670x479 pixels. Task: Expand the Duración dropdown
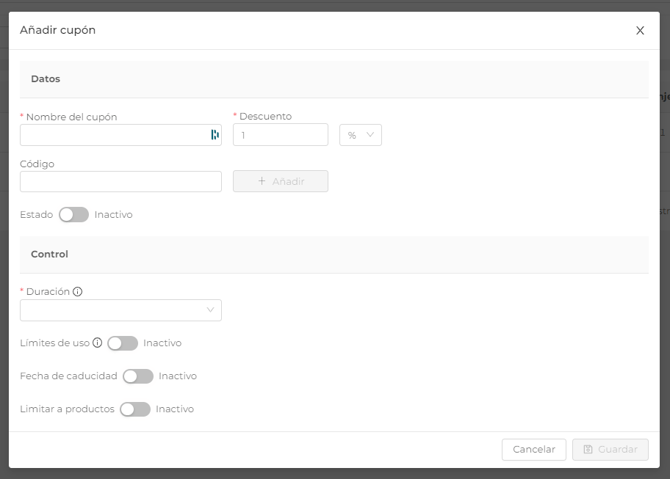(x=121, y=310)
